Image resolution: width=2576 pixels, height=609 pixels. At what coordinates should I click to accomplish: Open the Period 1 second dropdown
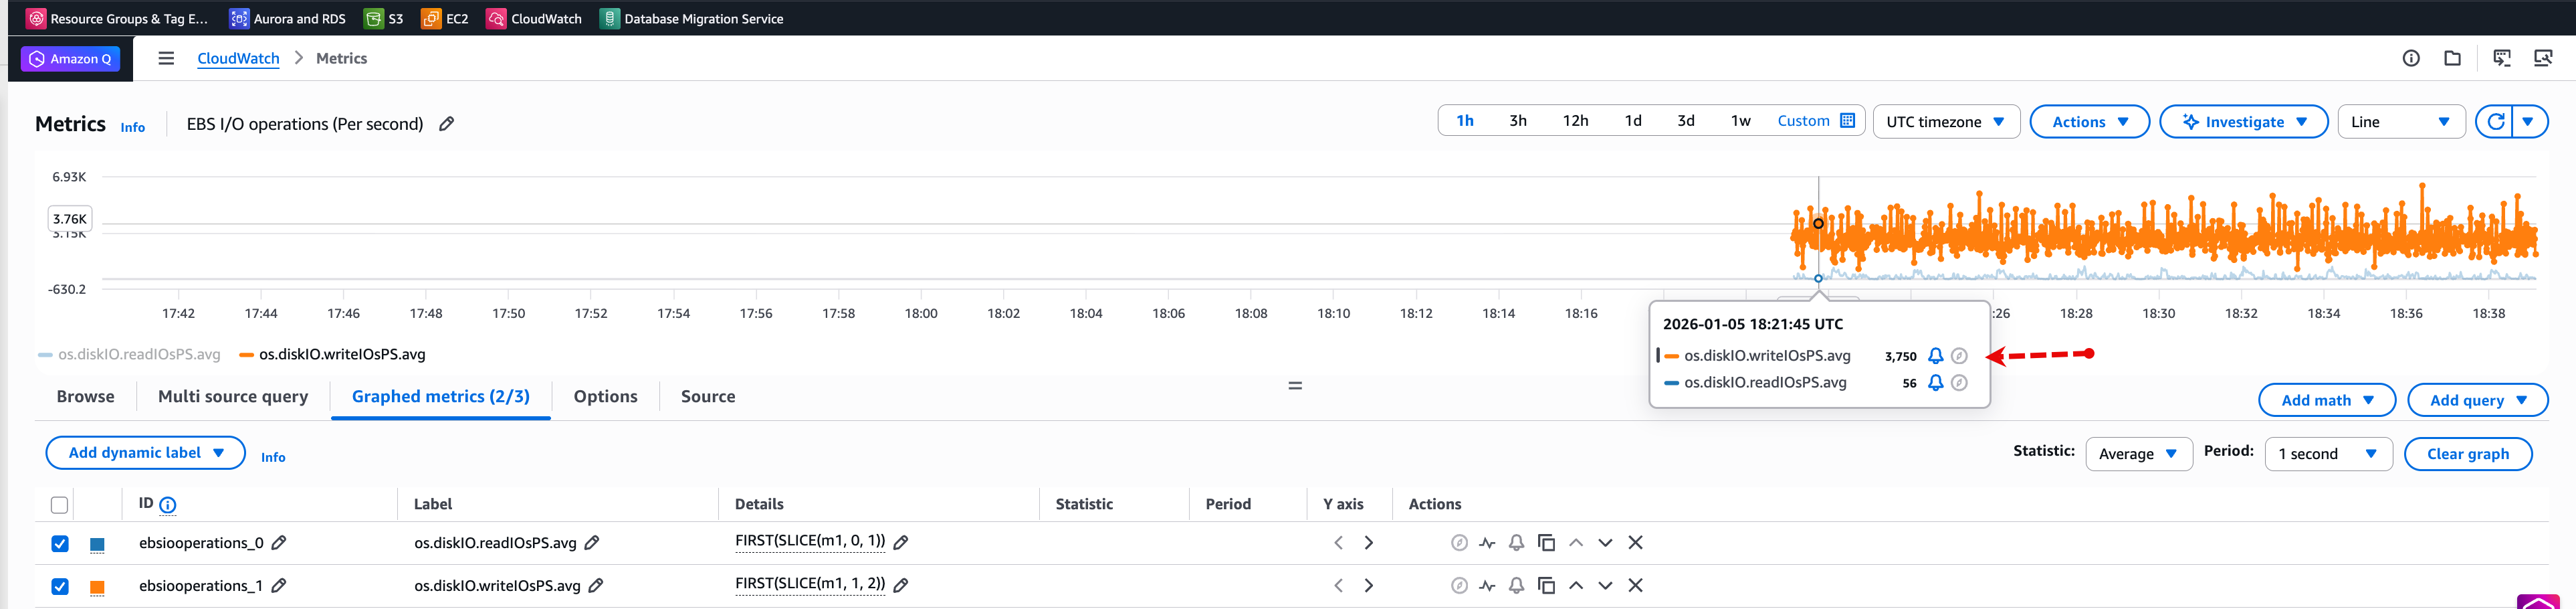[2328, 454]
